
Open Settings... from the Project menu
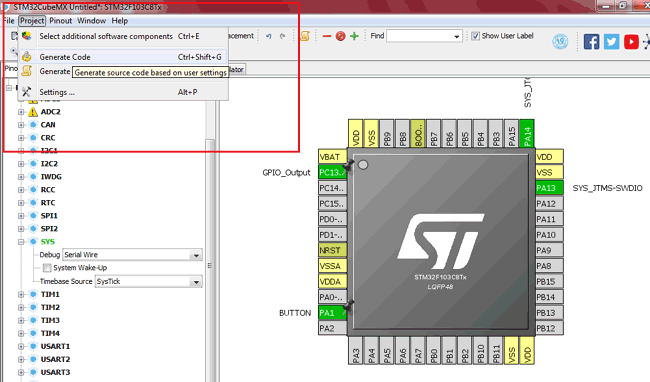pos(123,92)
